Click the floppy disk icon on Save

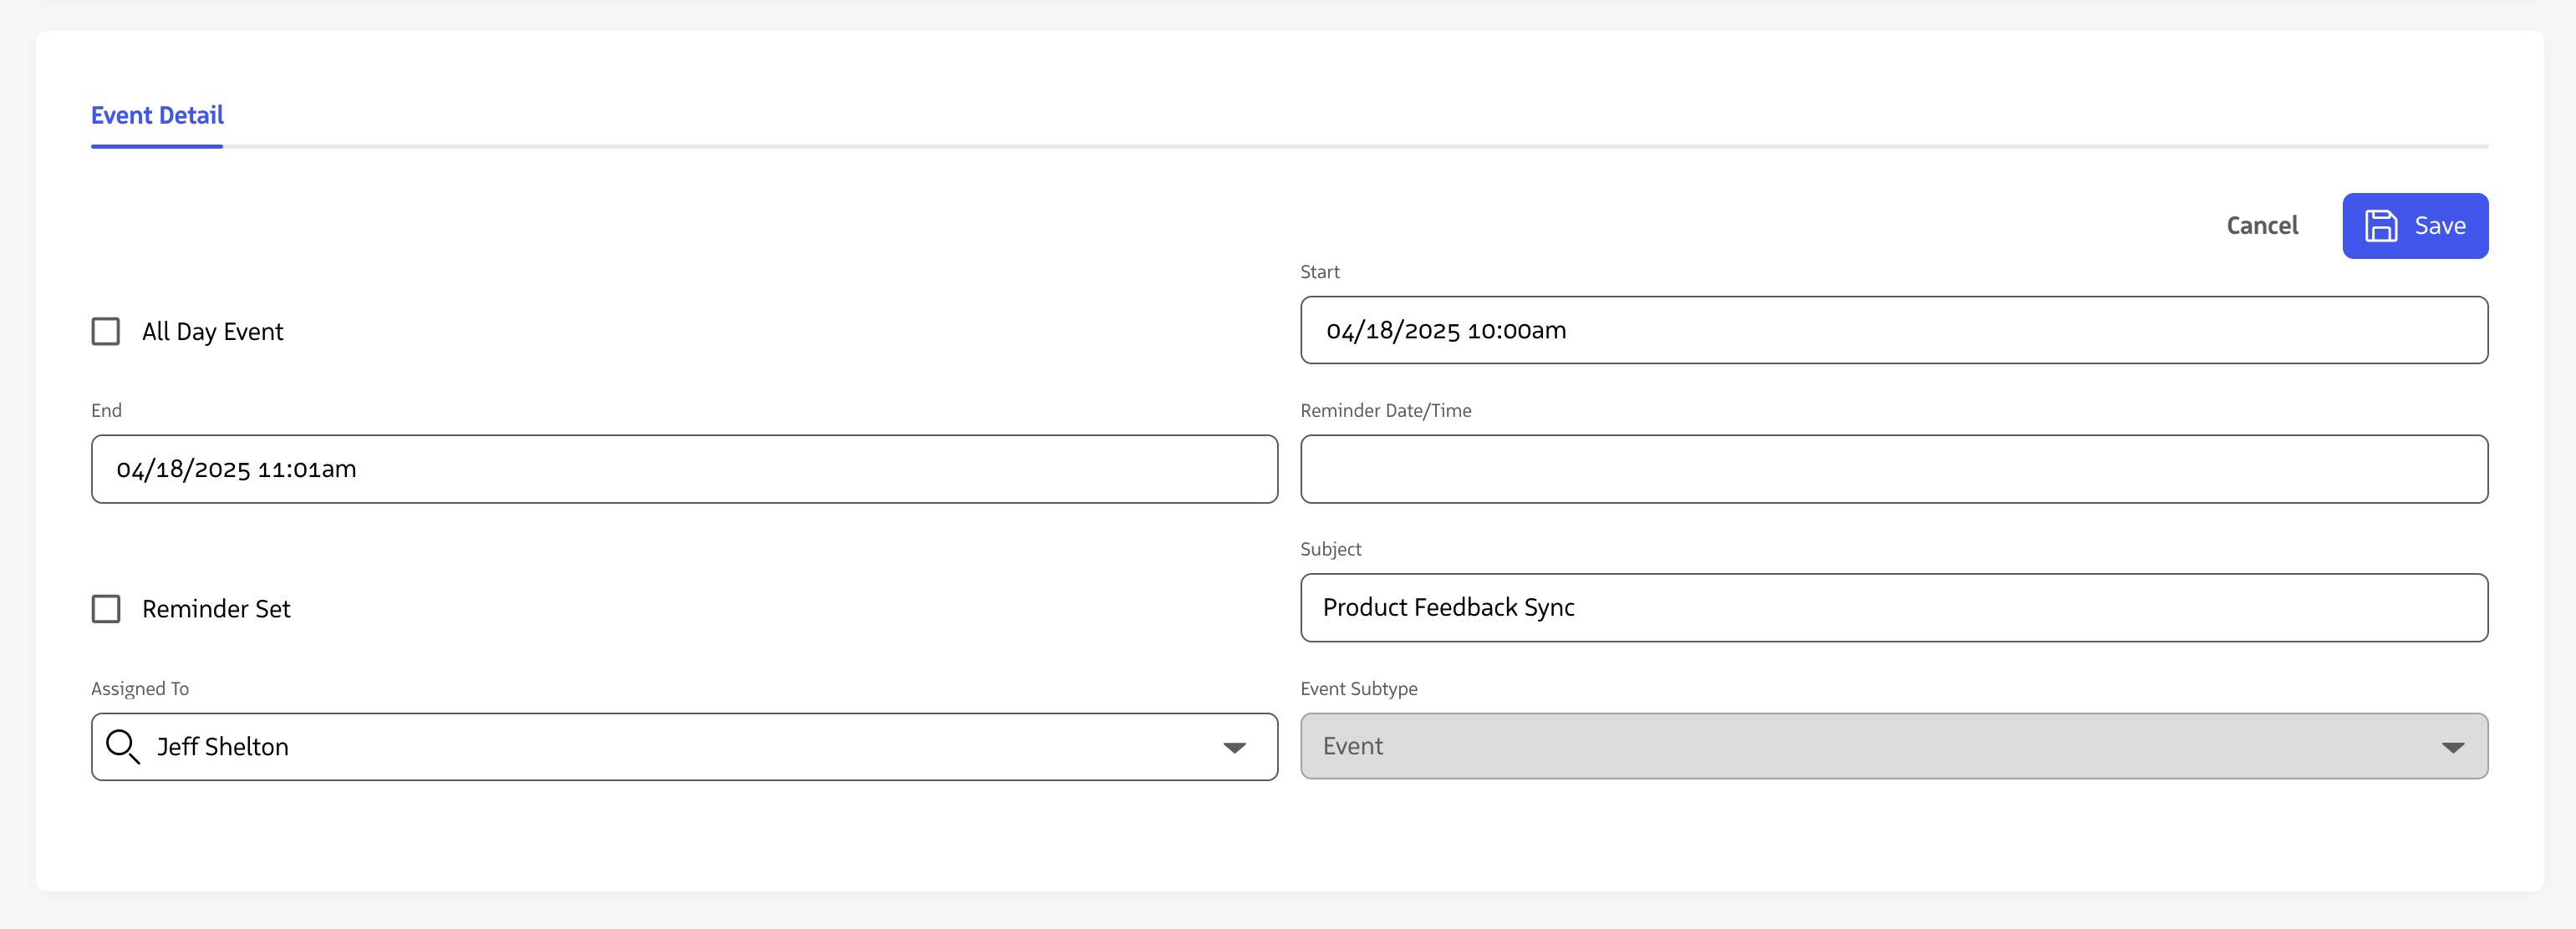pyautogui.click(x=2380, y=226)
